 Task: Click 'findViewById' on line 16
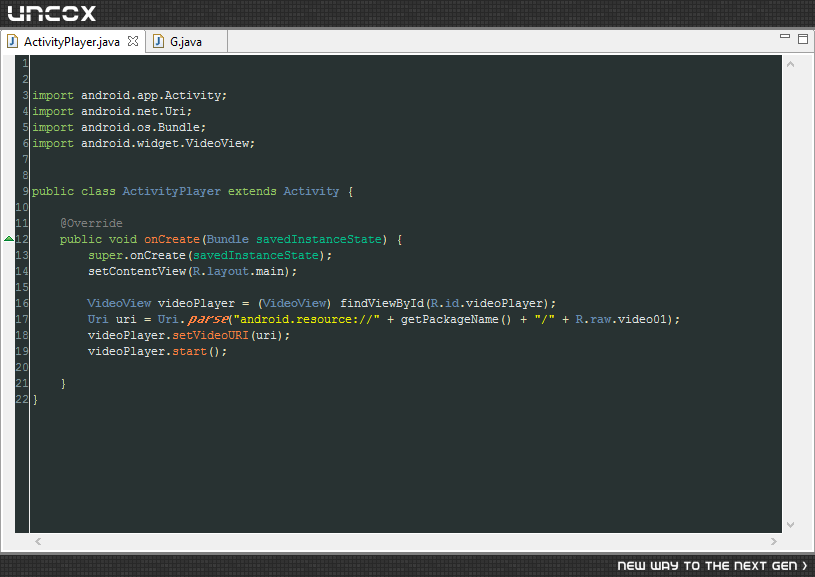[x=382, y=303]
